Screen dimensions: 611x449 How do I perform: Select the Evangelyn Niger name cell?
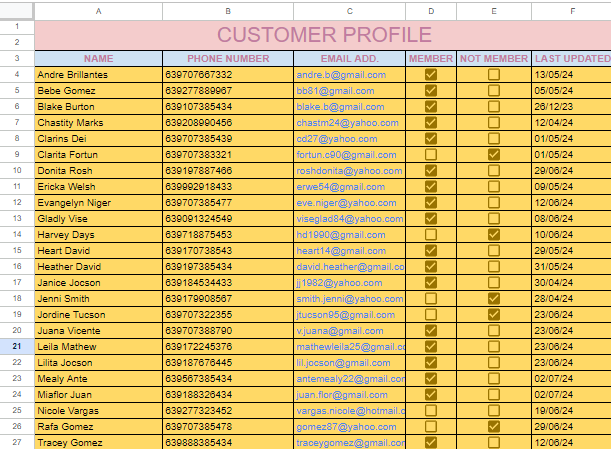(99, 202)
